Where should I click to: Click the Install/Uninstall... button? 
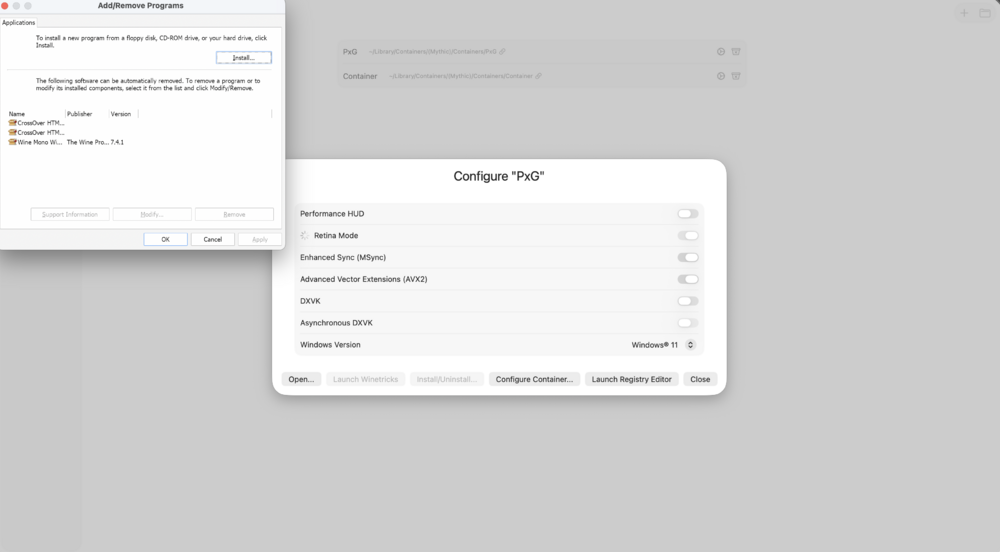pyautogui.click(x=446, y=379)
